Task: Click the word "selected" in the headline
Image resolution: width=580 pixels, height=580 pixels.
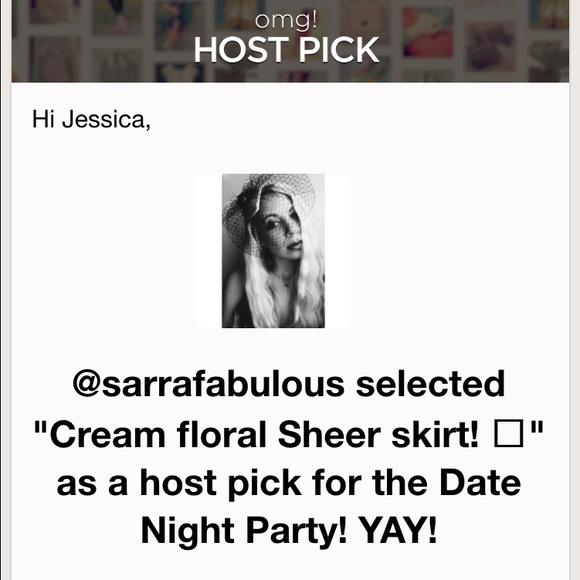Action: point(430,384)
